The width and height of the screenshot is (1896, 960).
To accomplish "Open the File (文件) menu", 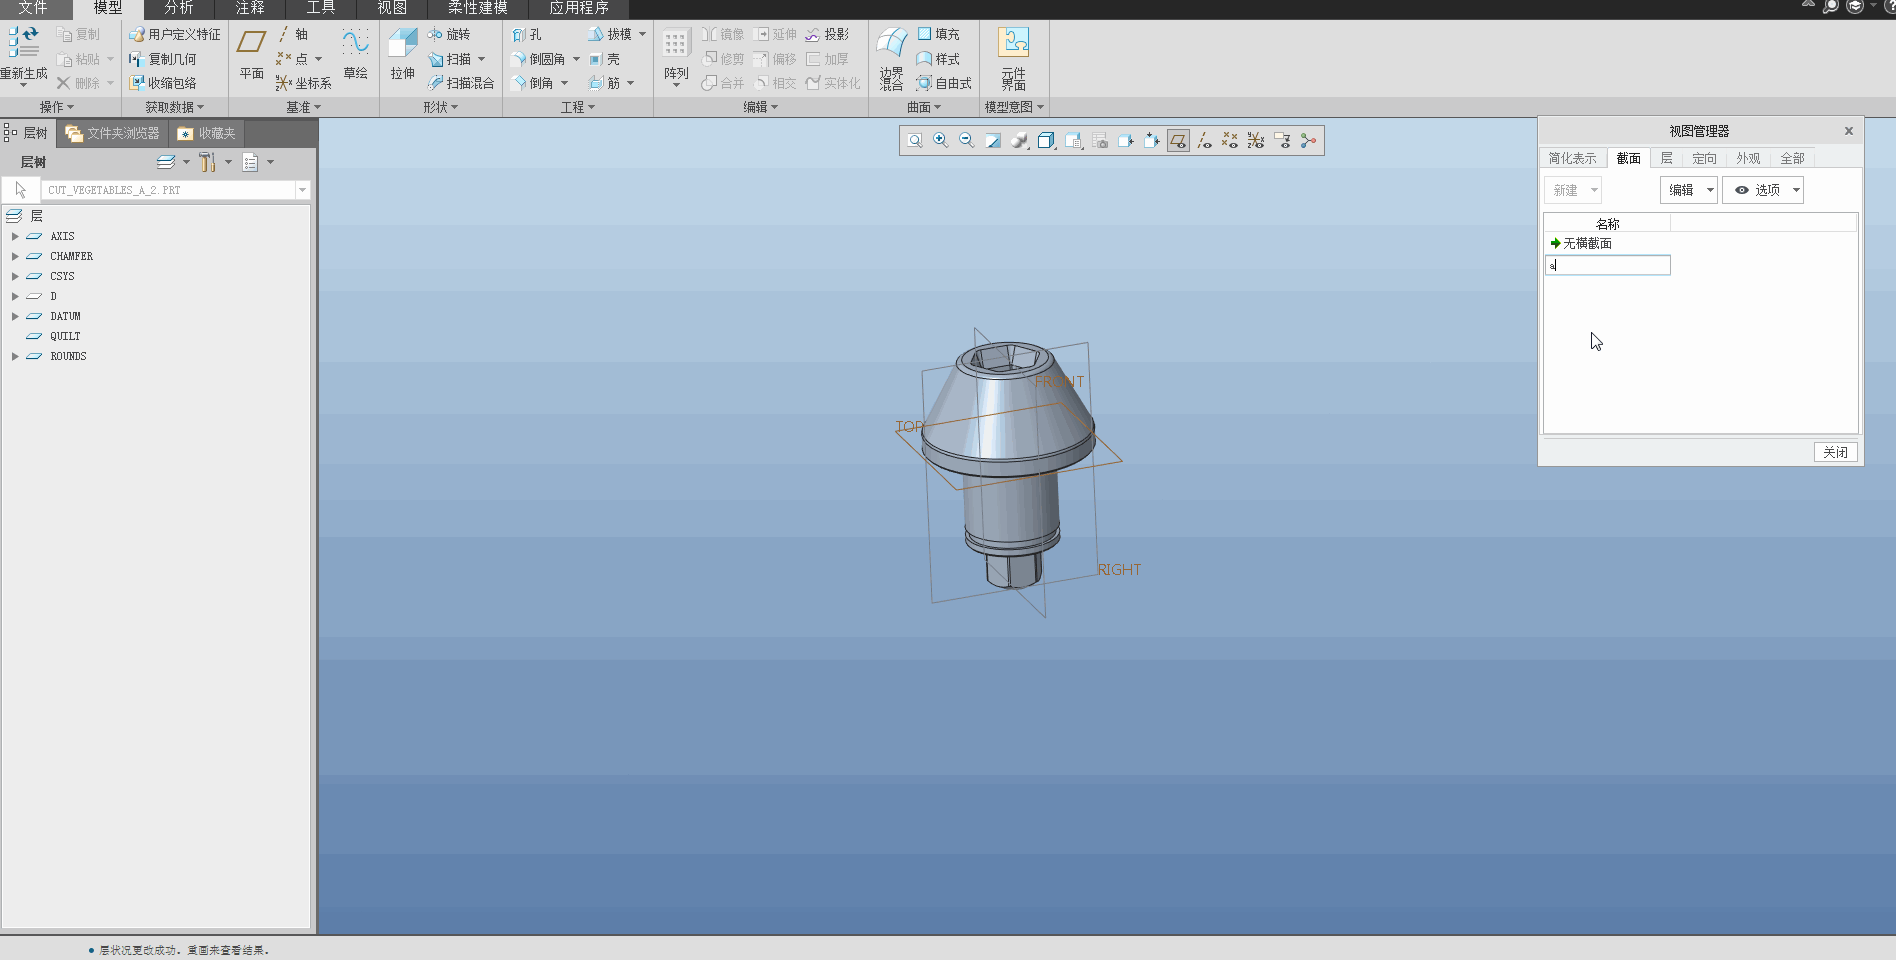I will point(33,8).
